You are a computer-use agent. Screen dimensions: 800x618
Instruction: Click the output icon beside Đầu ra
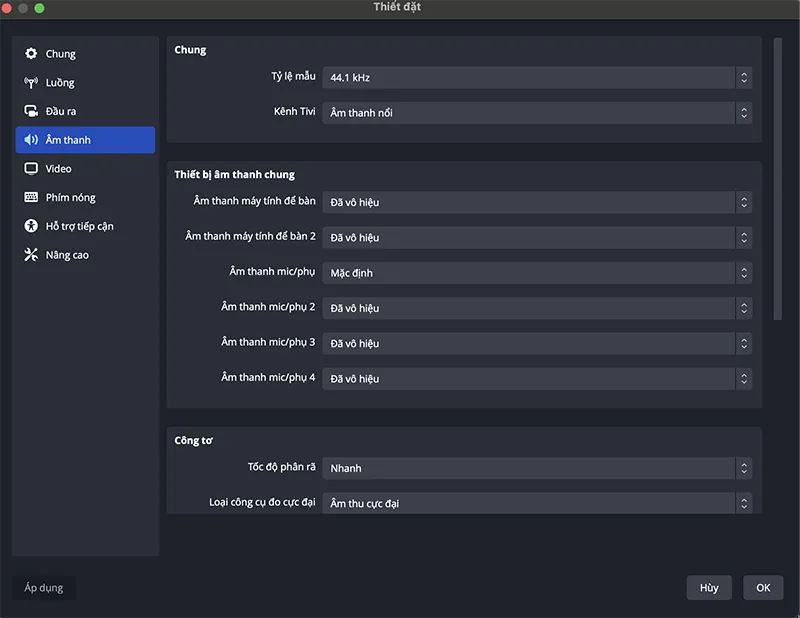point(31,111)
